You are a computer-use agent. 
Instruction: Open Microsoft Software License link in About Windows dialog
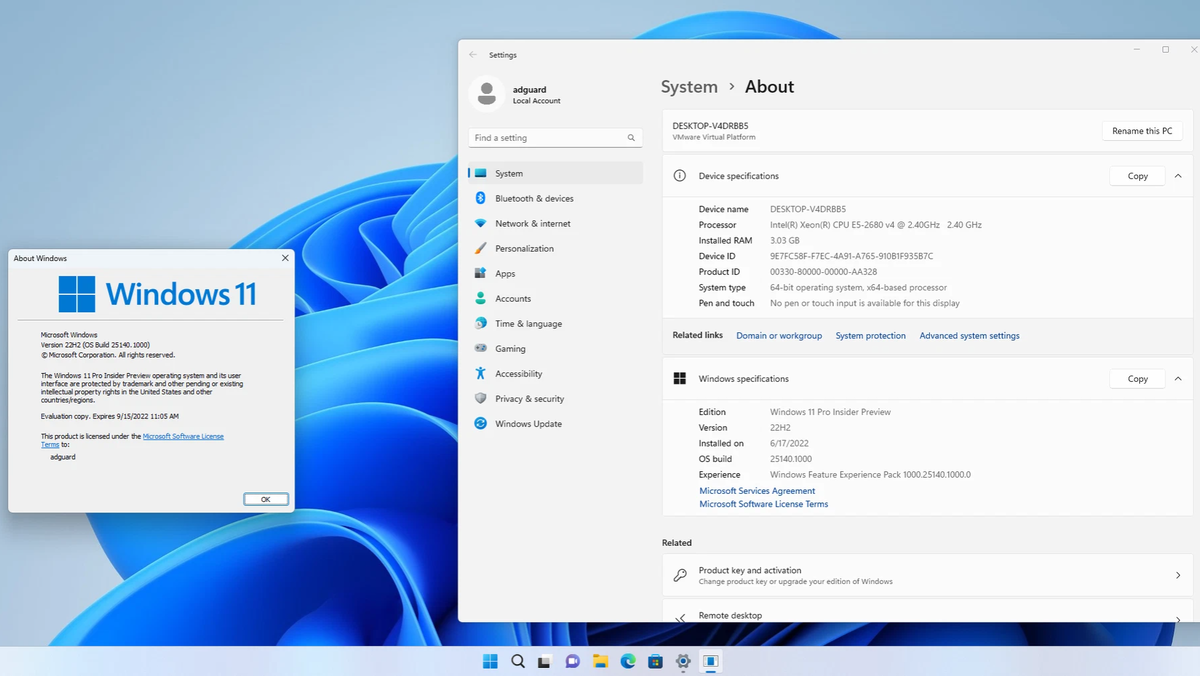[x=184, y=436]
